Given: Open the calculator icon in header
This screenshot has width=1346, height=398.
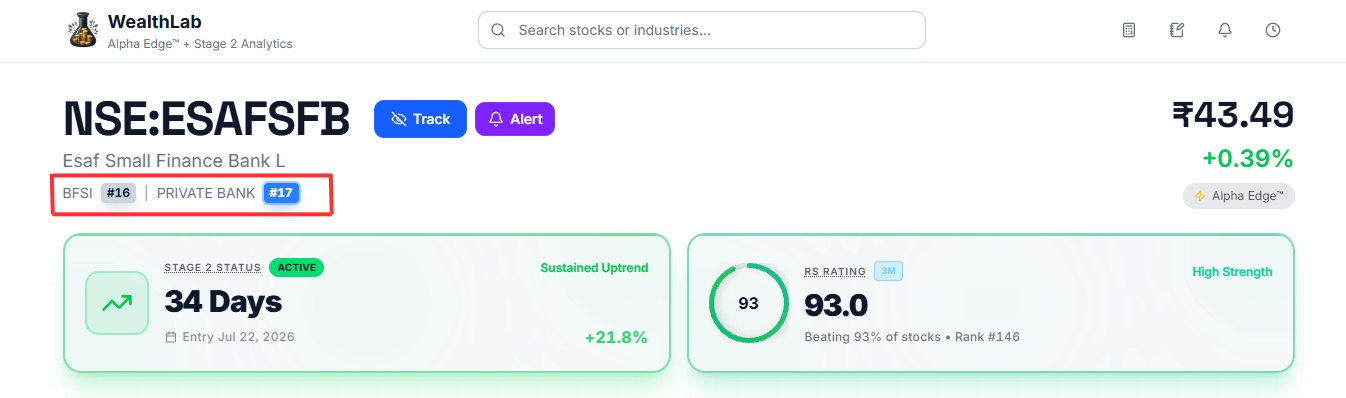Looking at the screenshot, I should (x=1129, y=30).
